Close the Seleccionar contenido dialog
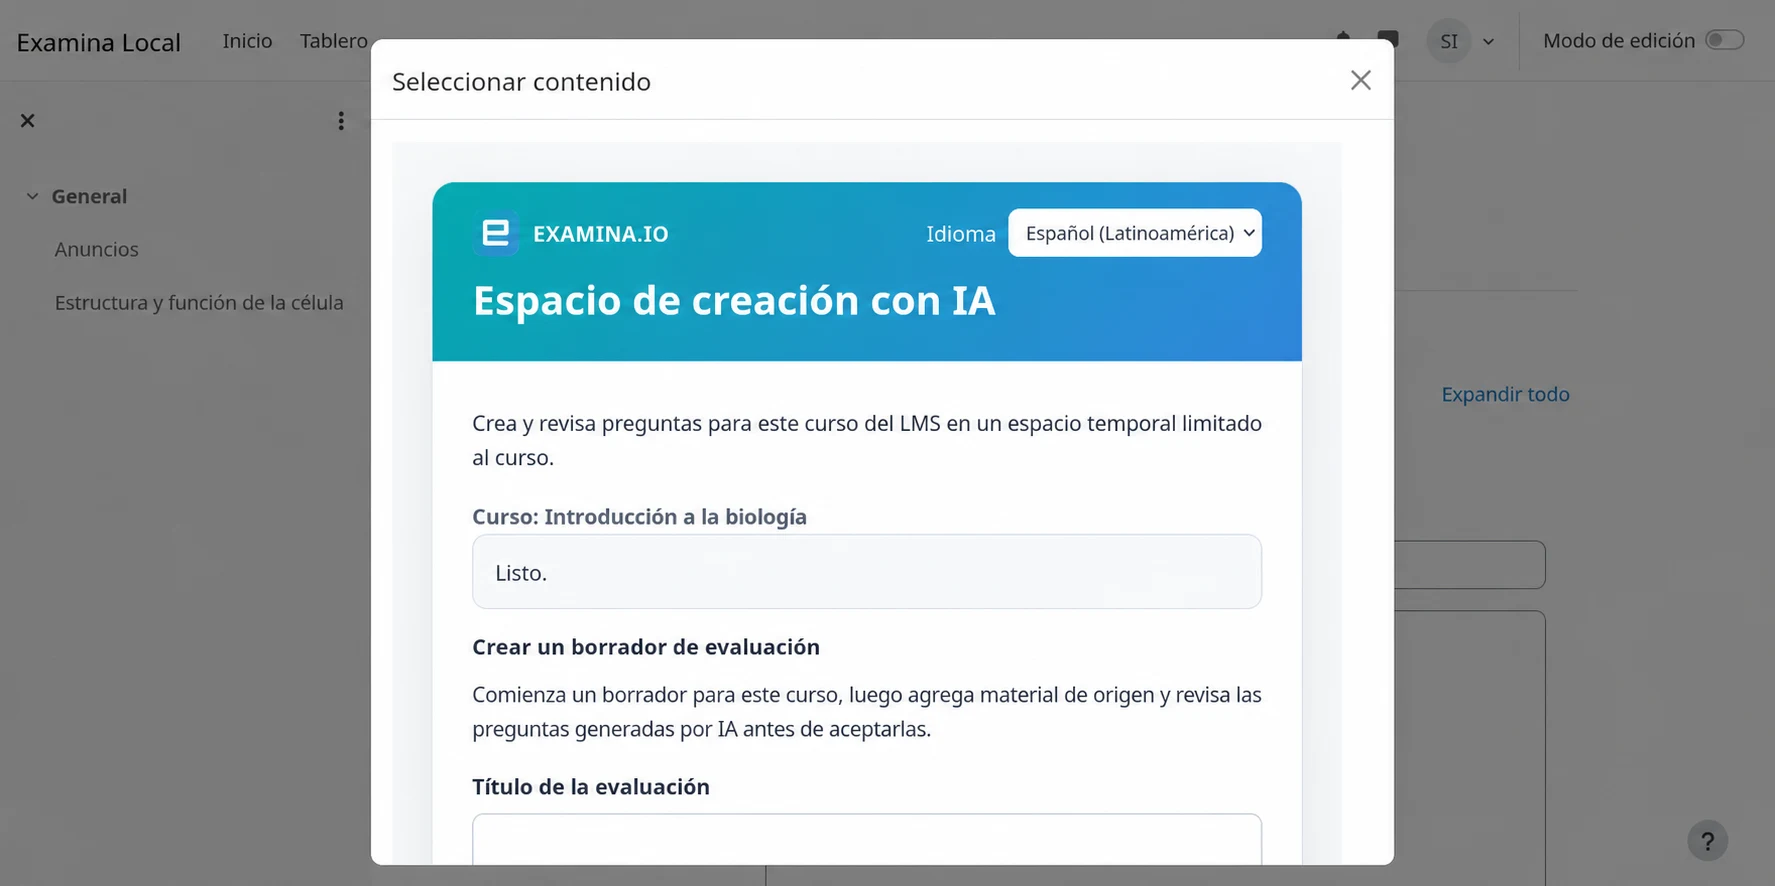1775x886 pixels. (x=1360, y=80)
